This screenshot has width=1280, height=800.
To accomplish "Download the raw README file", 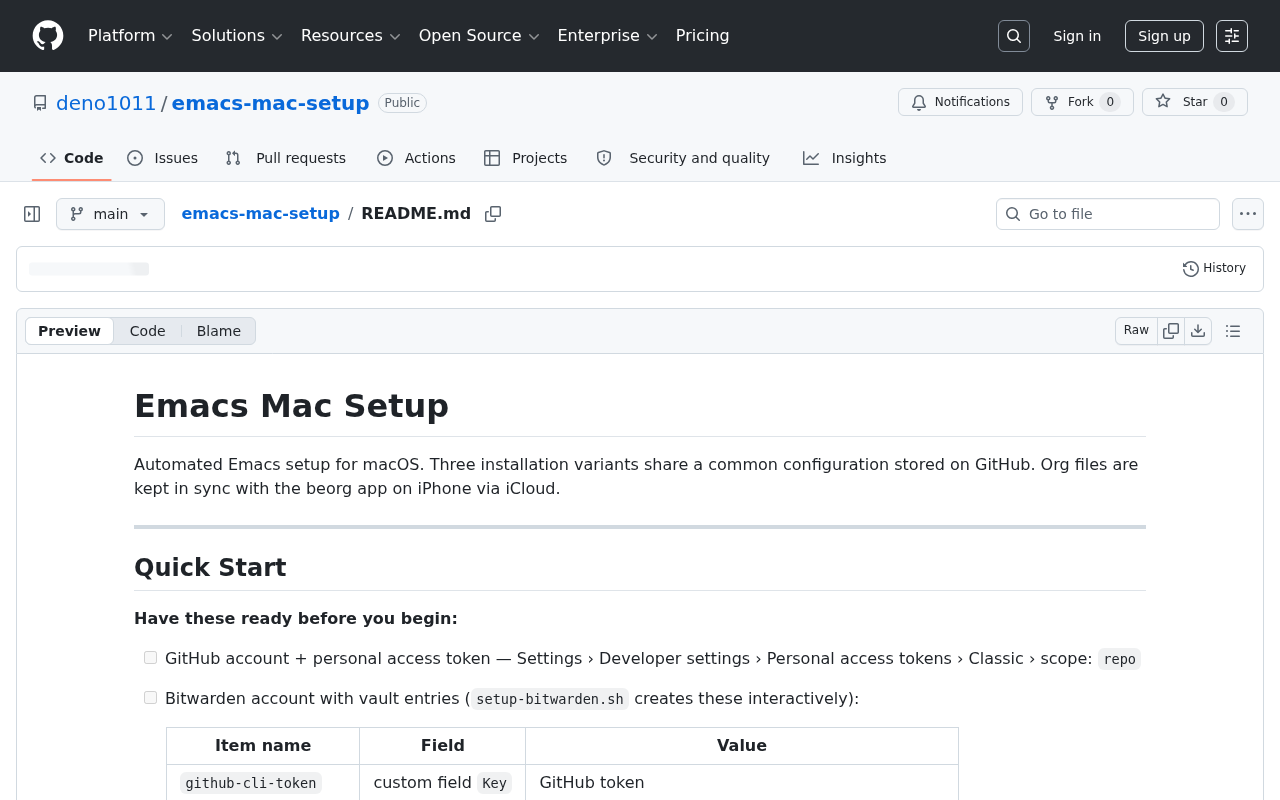I will [x=1198, y=331].
